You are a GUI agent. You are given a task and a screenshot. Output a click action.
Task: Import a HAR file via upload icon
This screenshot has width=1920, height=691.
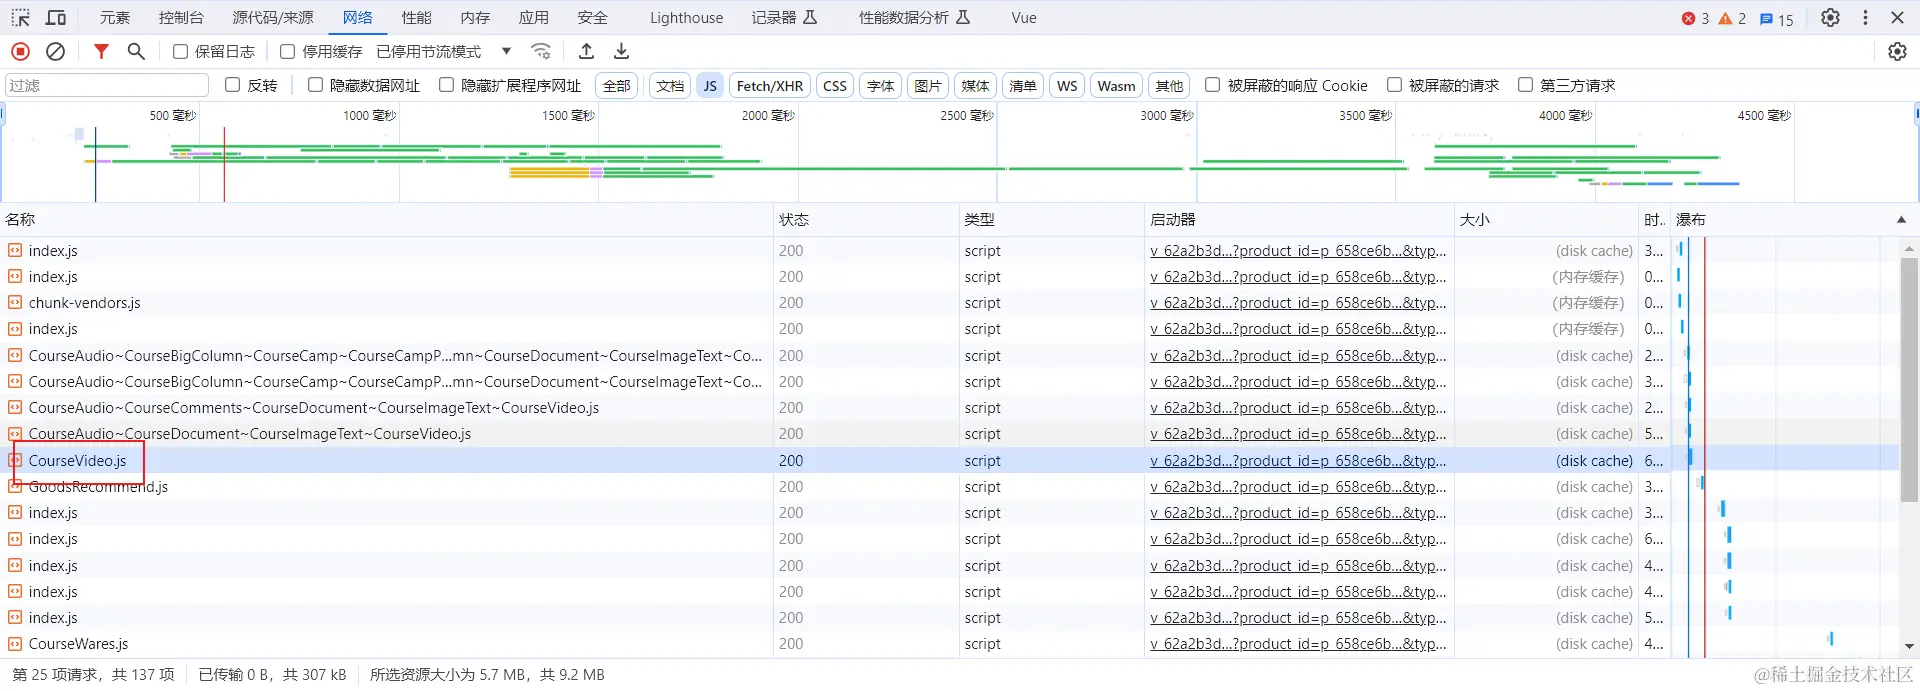587,51
